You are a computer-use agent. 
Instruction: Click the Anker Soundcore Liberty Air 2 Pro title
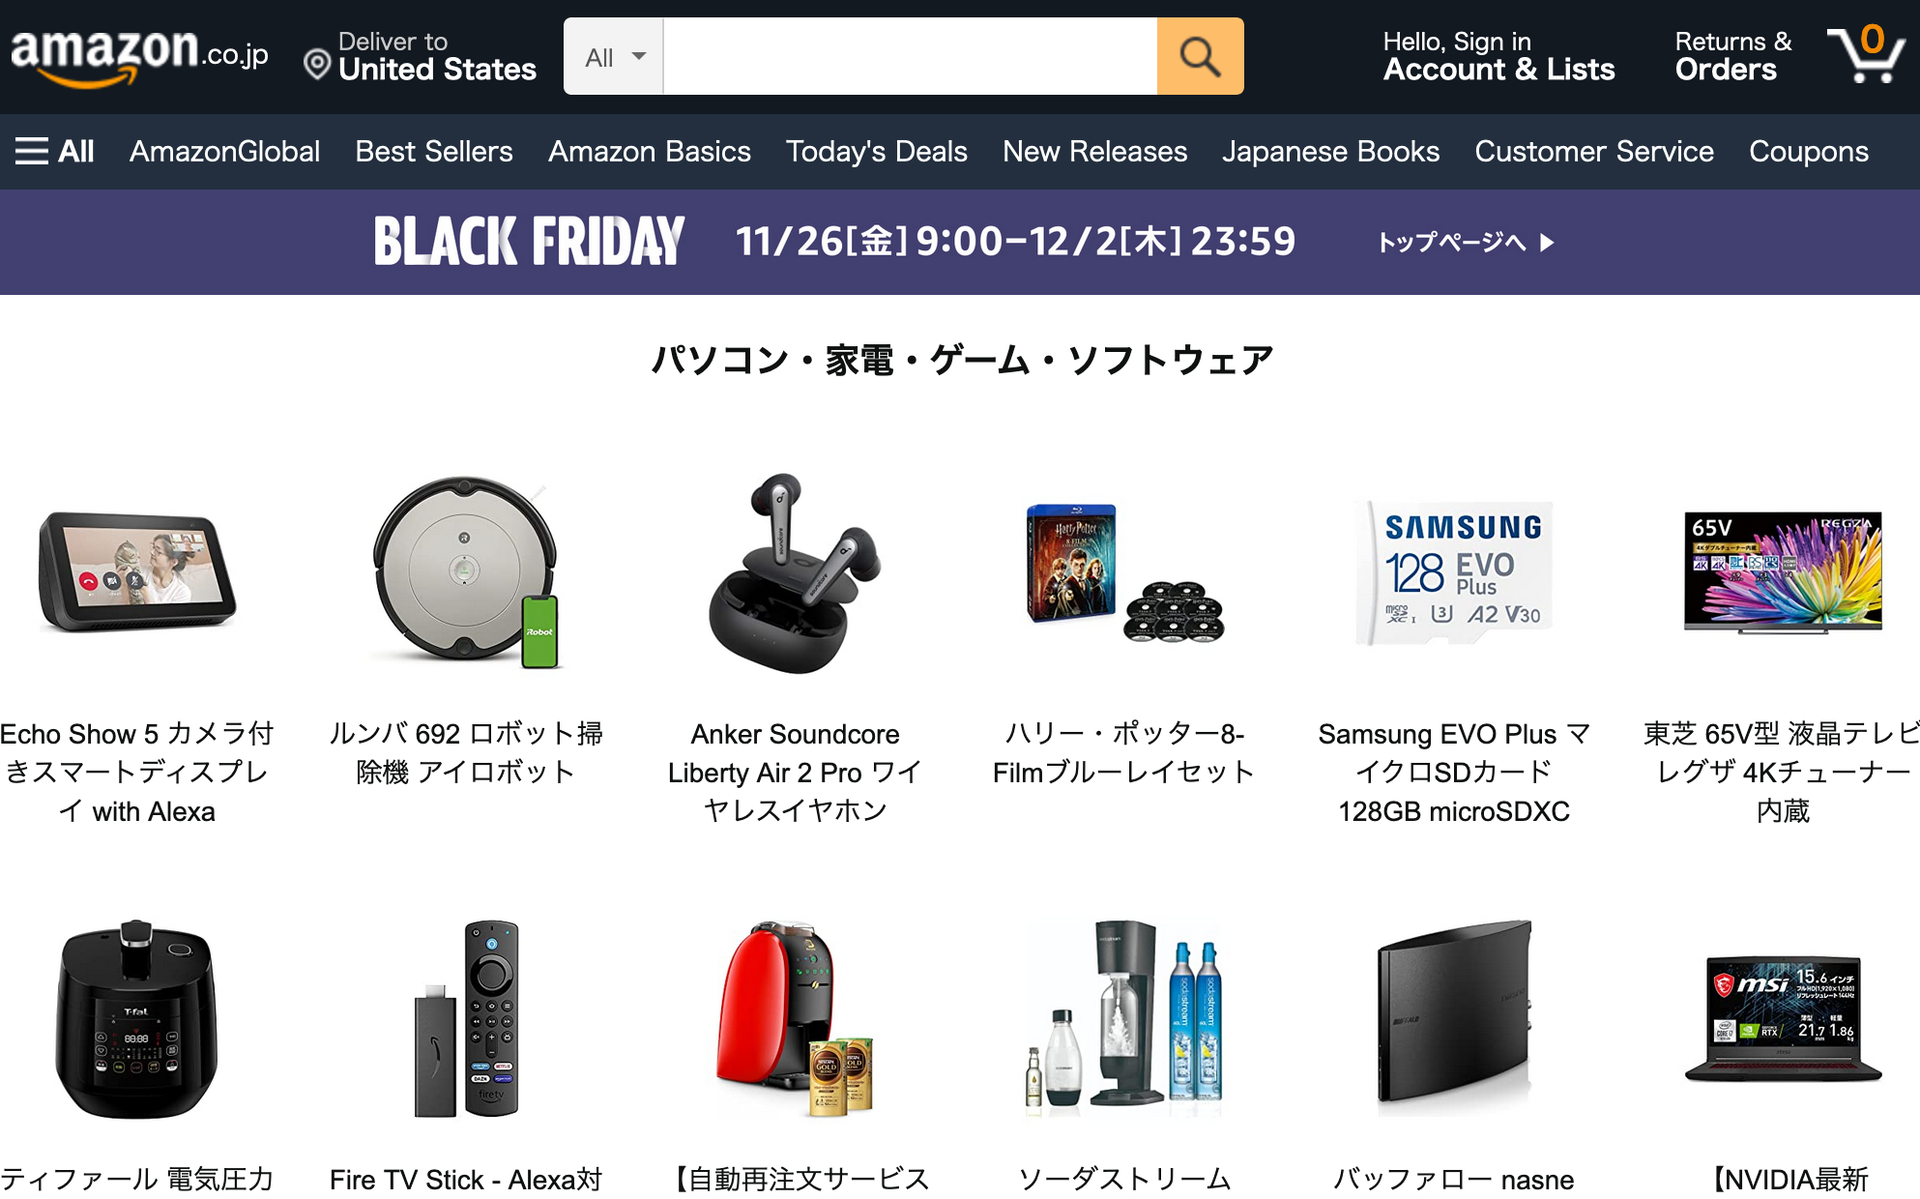click(x=795, y=772)
